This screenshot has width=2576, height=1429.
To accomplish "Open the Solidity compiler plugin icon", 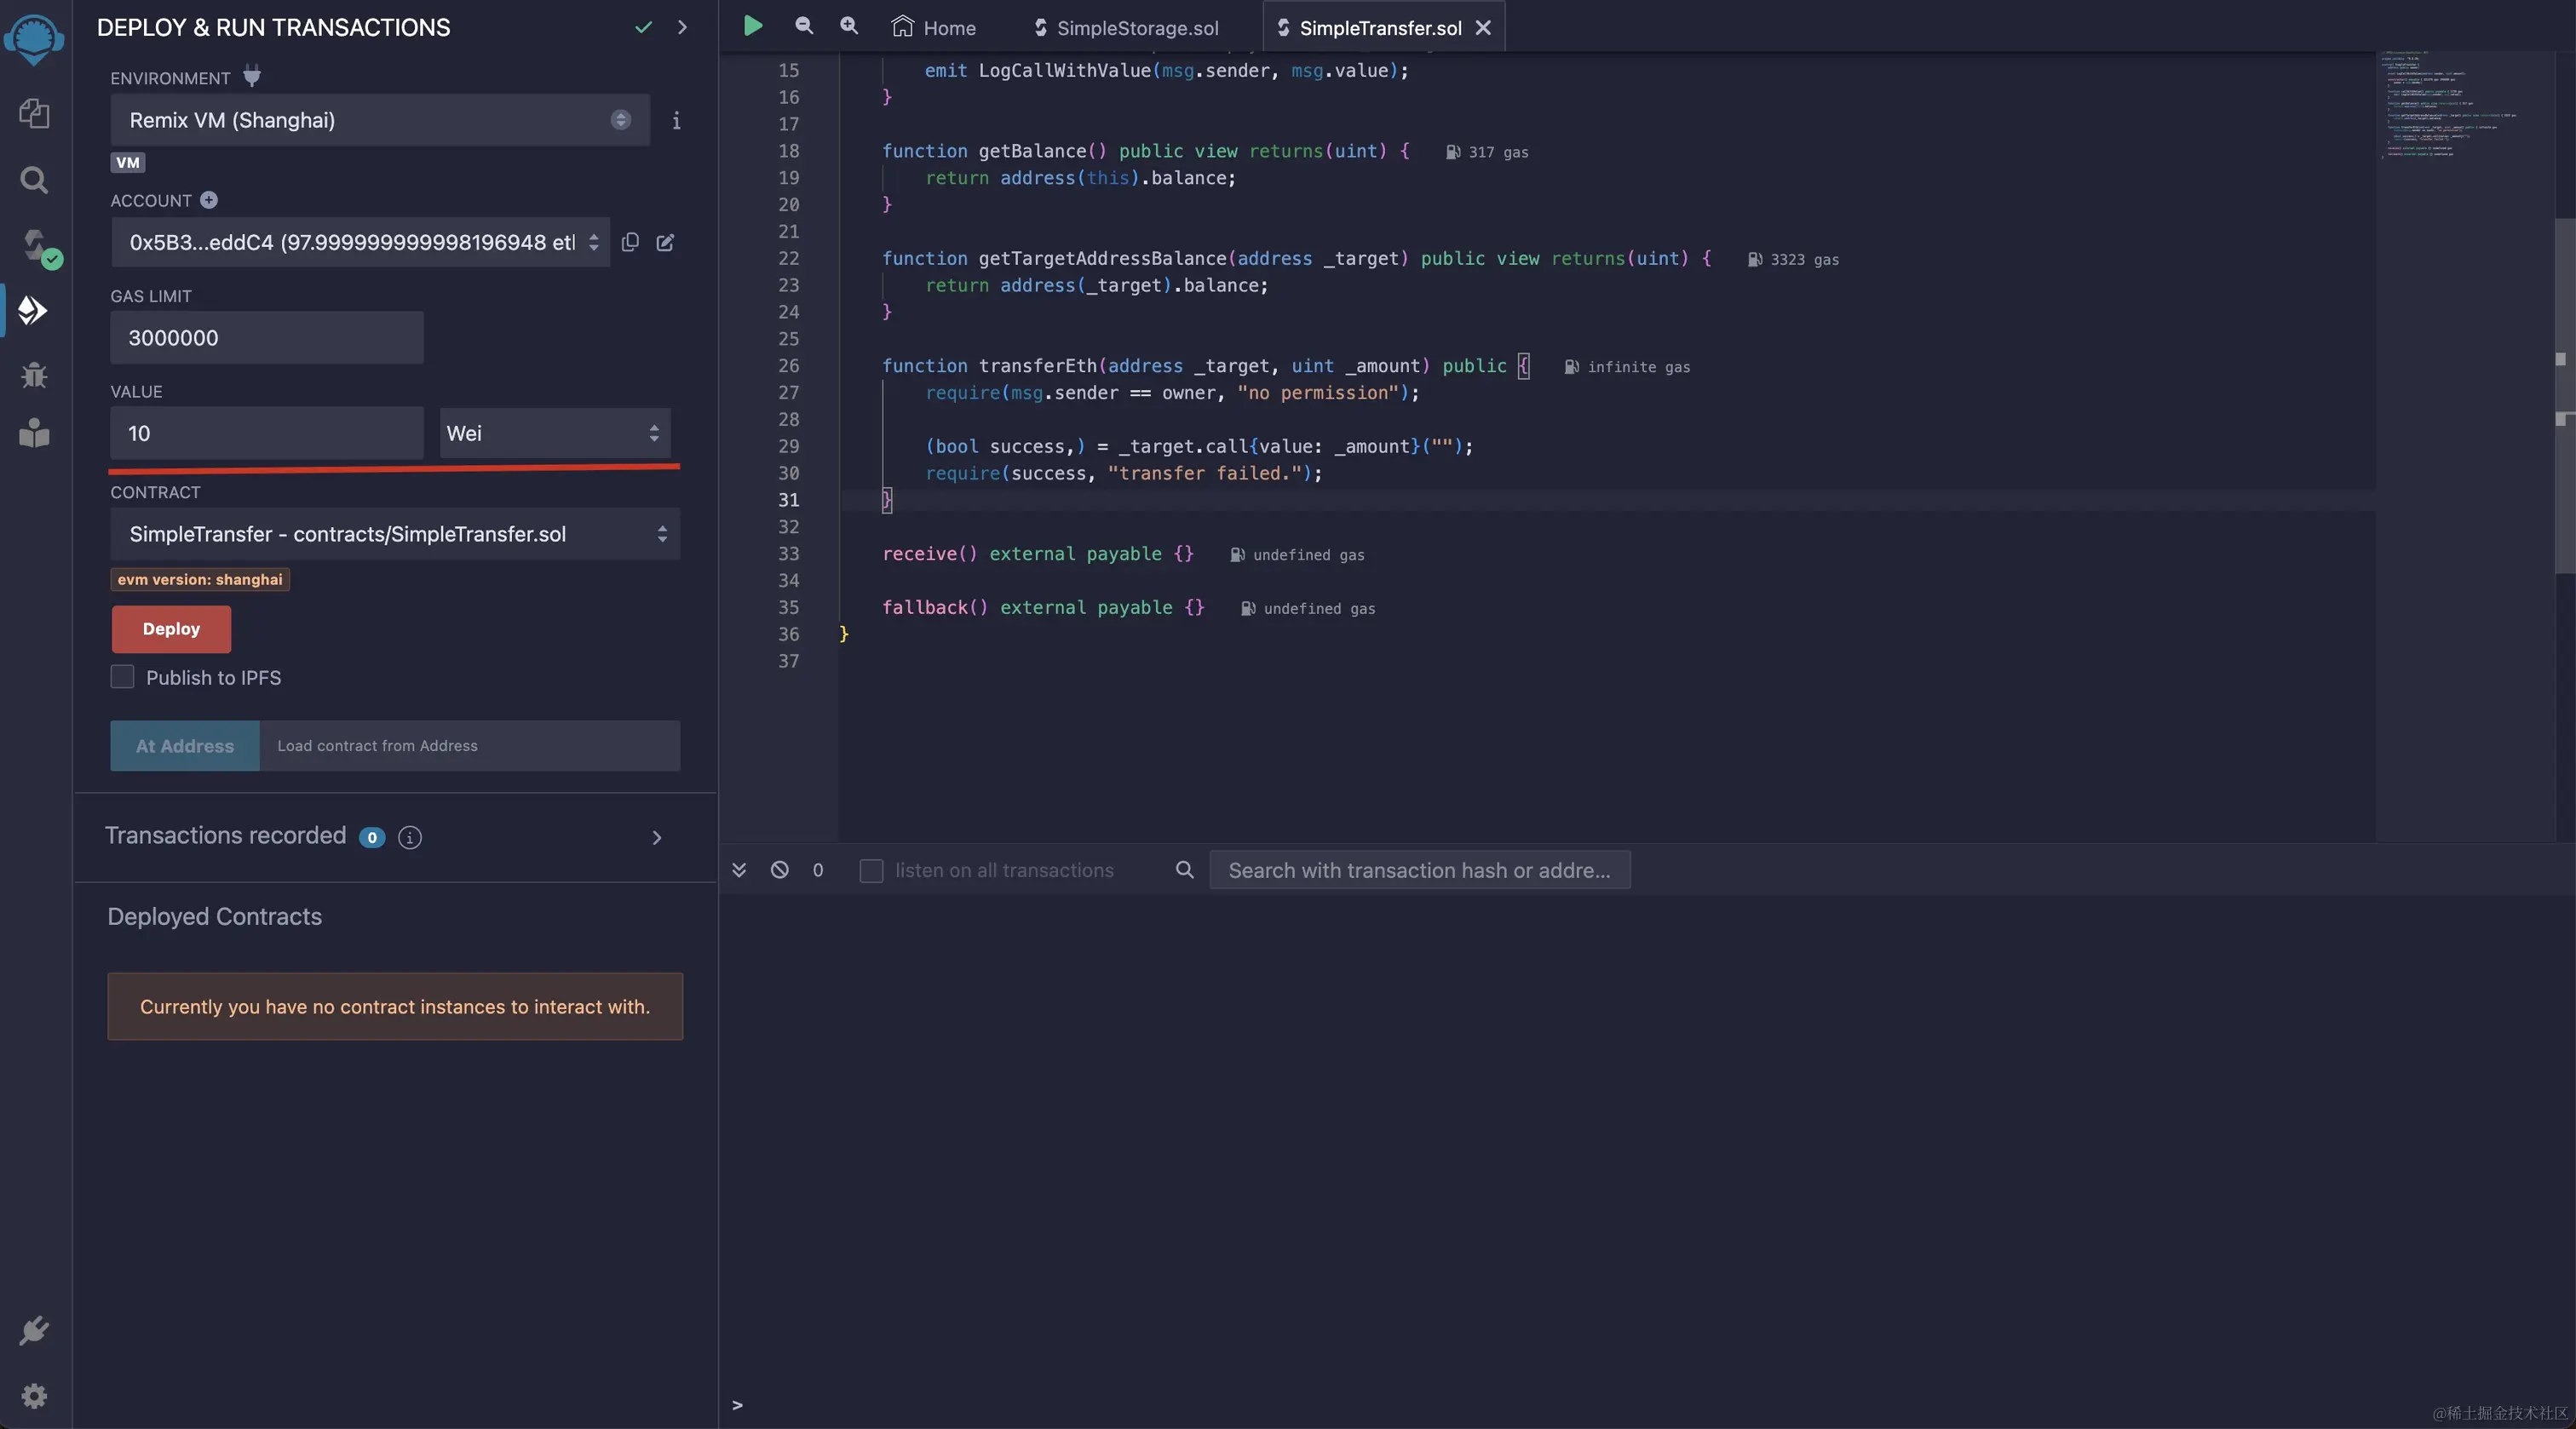I will (36, 246).
